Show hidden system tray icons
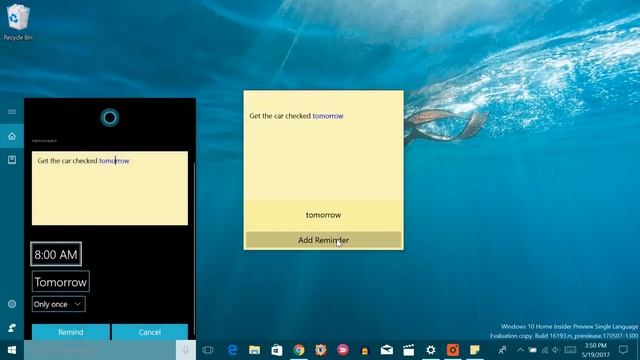Viewport: 640px width, 360px height. (520, 350)
